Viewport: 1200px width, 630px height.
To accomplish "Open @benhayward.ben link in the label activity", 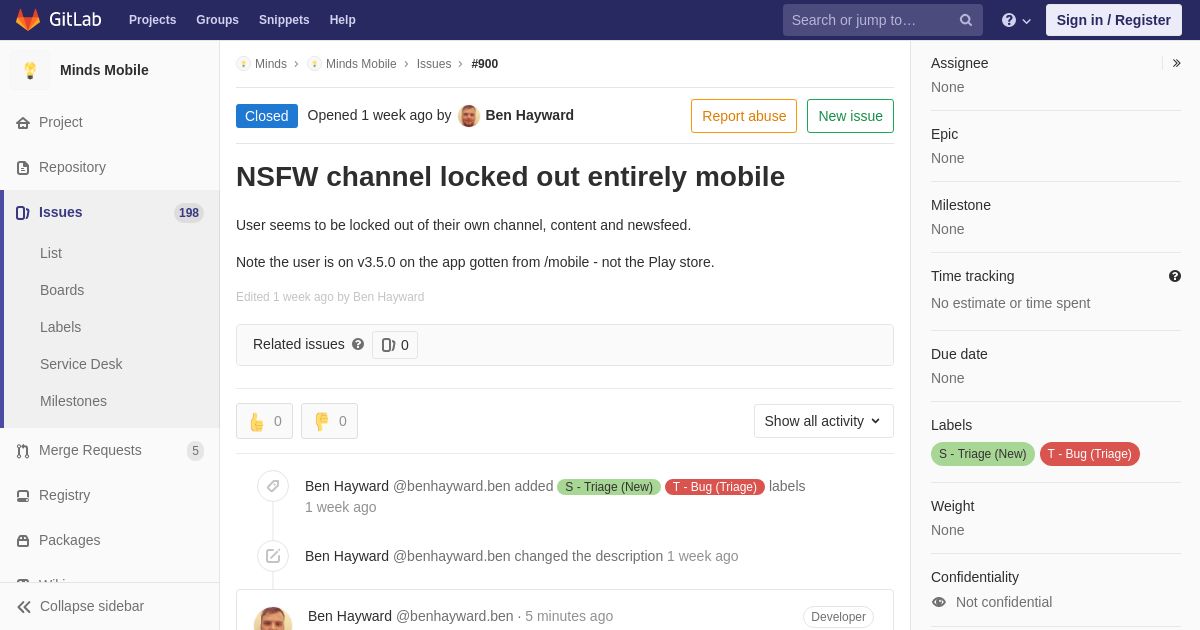I will click(452, 486).
